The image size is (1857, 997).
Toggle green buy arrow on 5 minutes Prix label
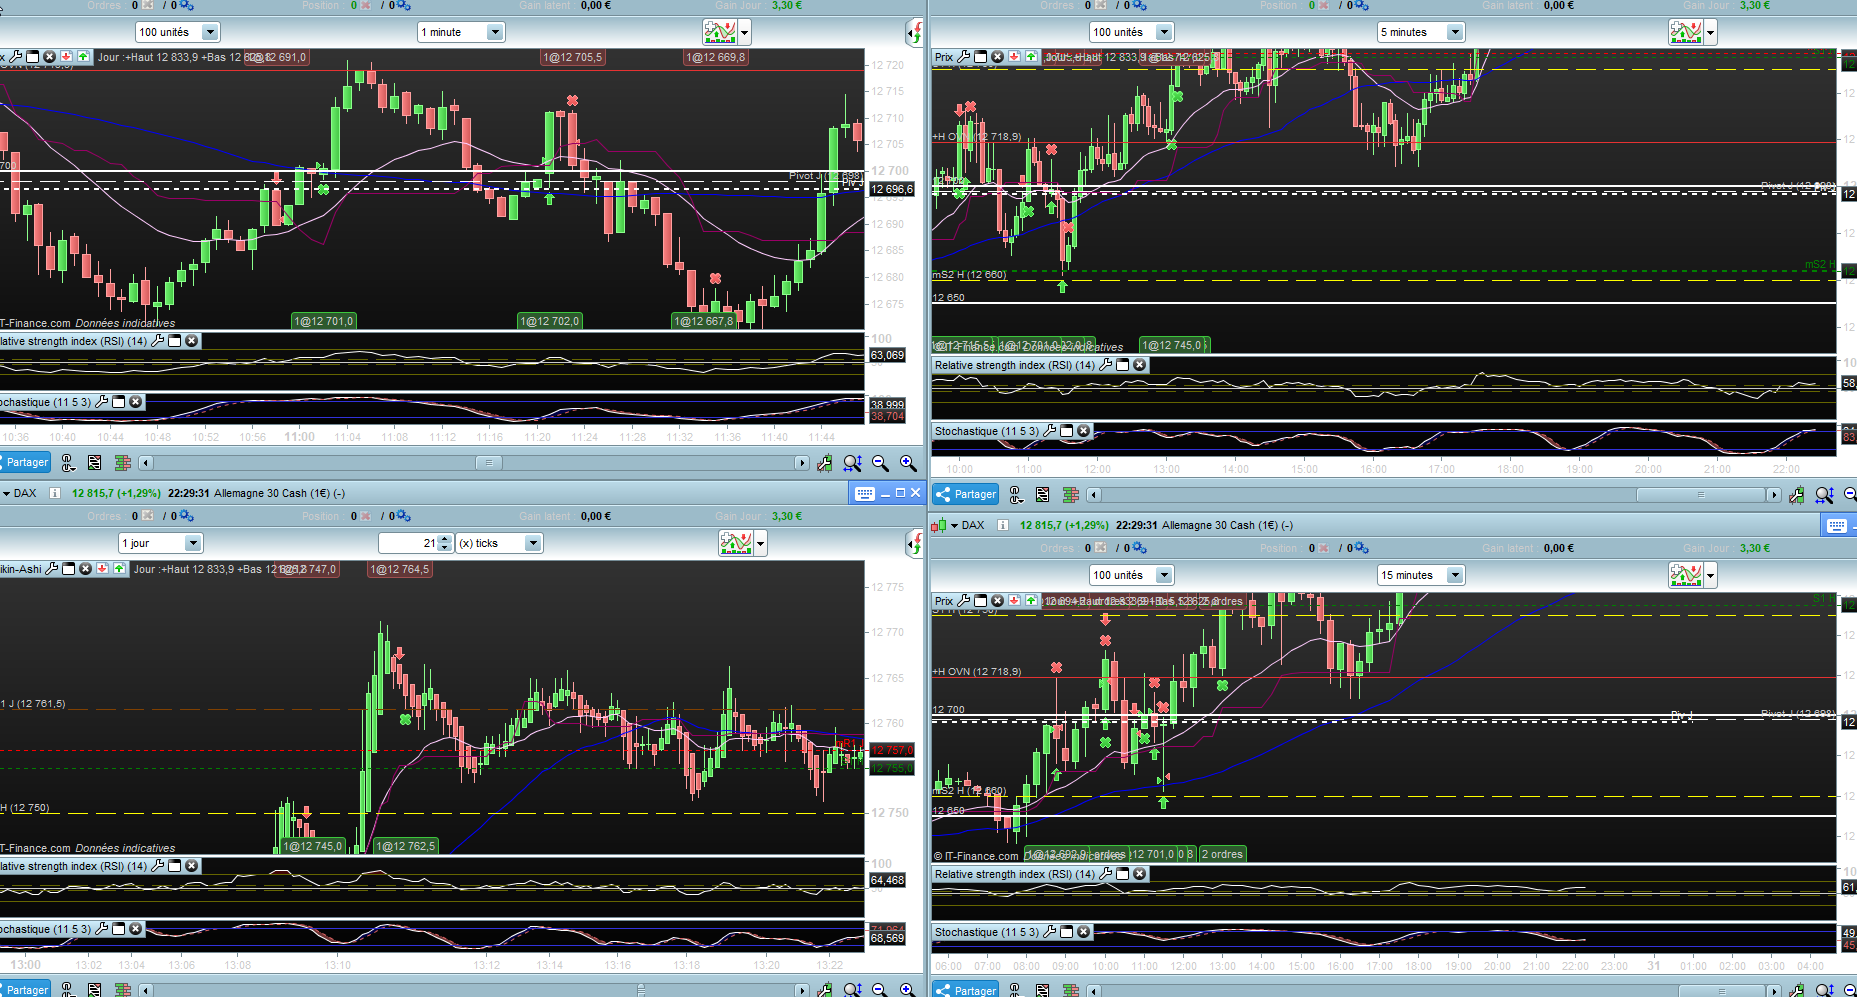(x=1031, y=57)
